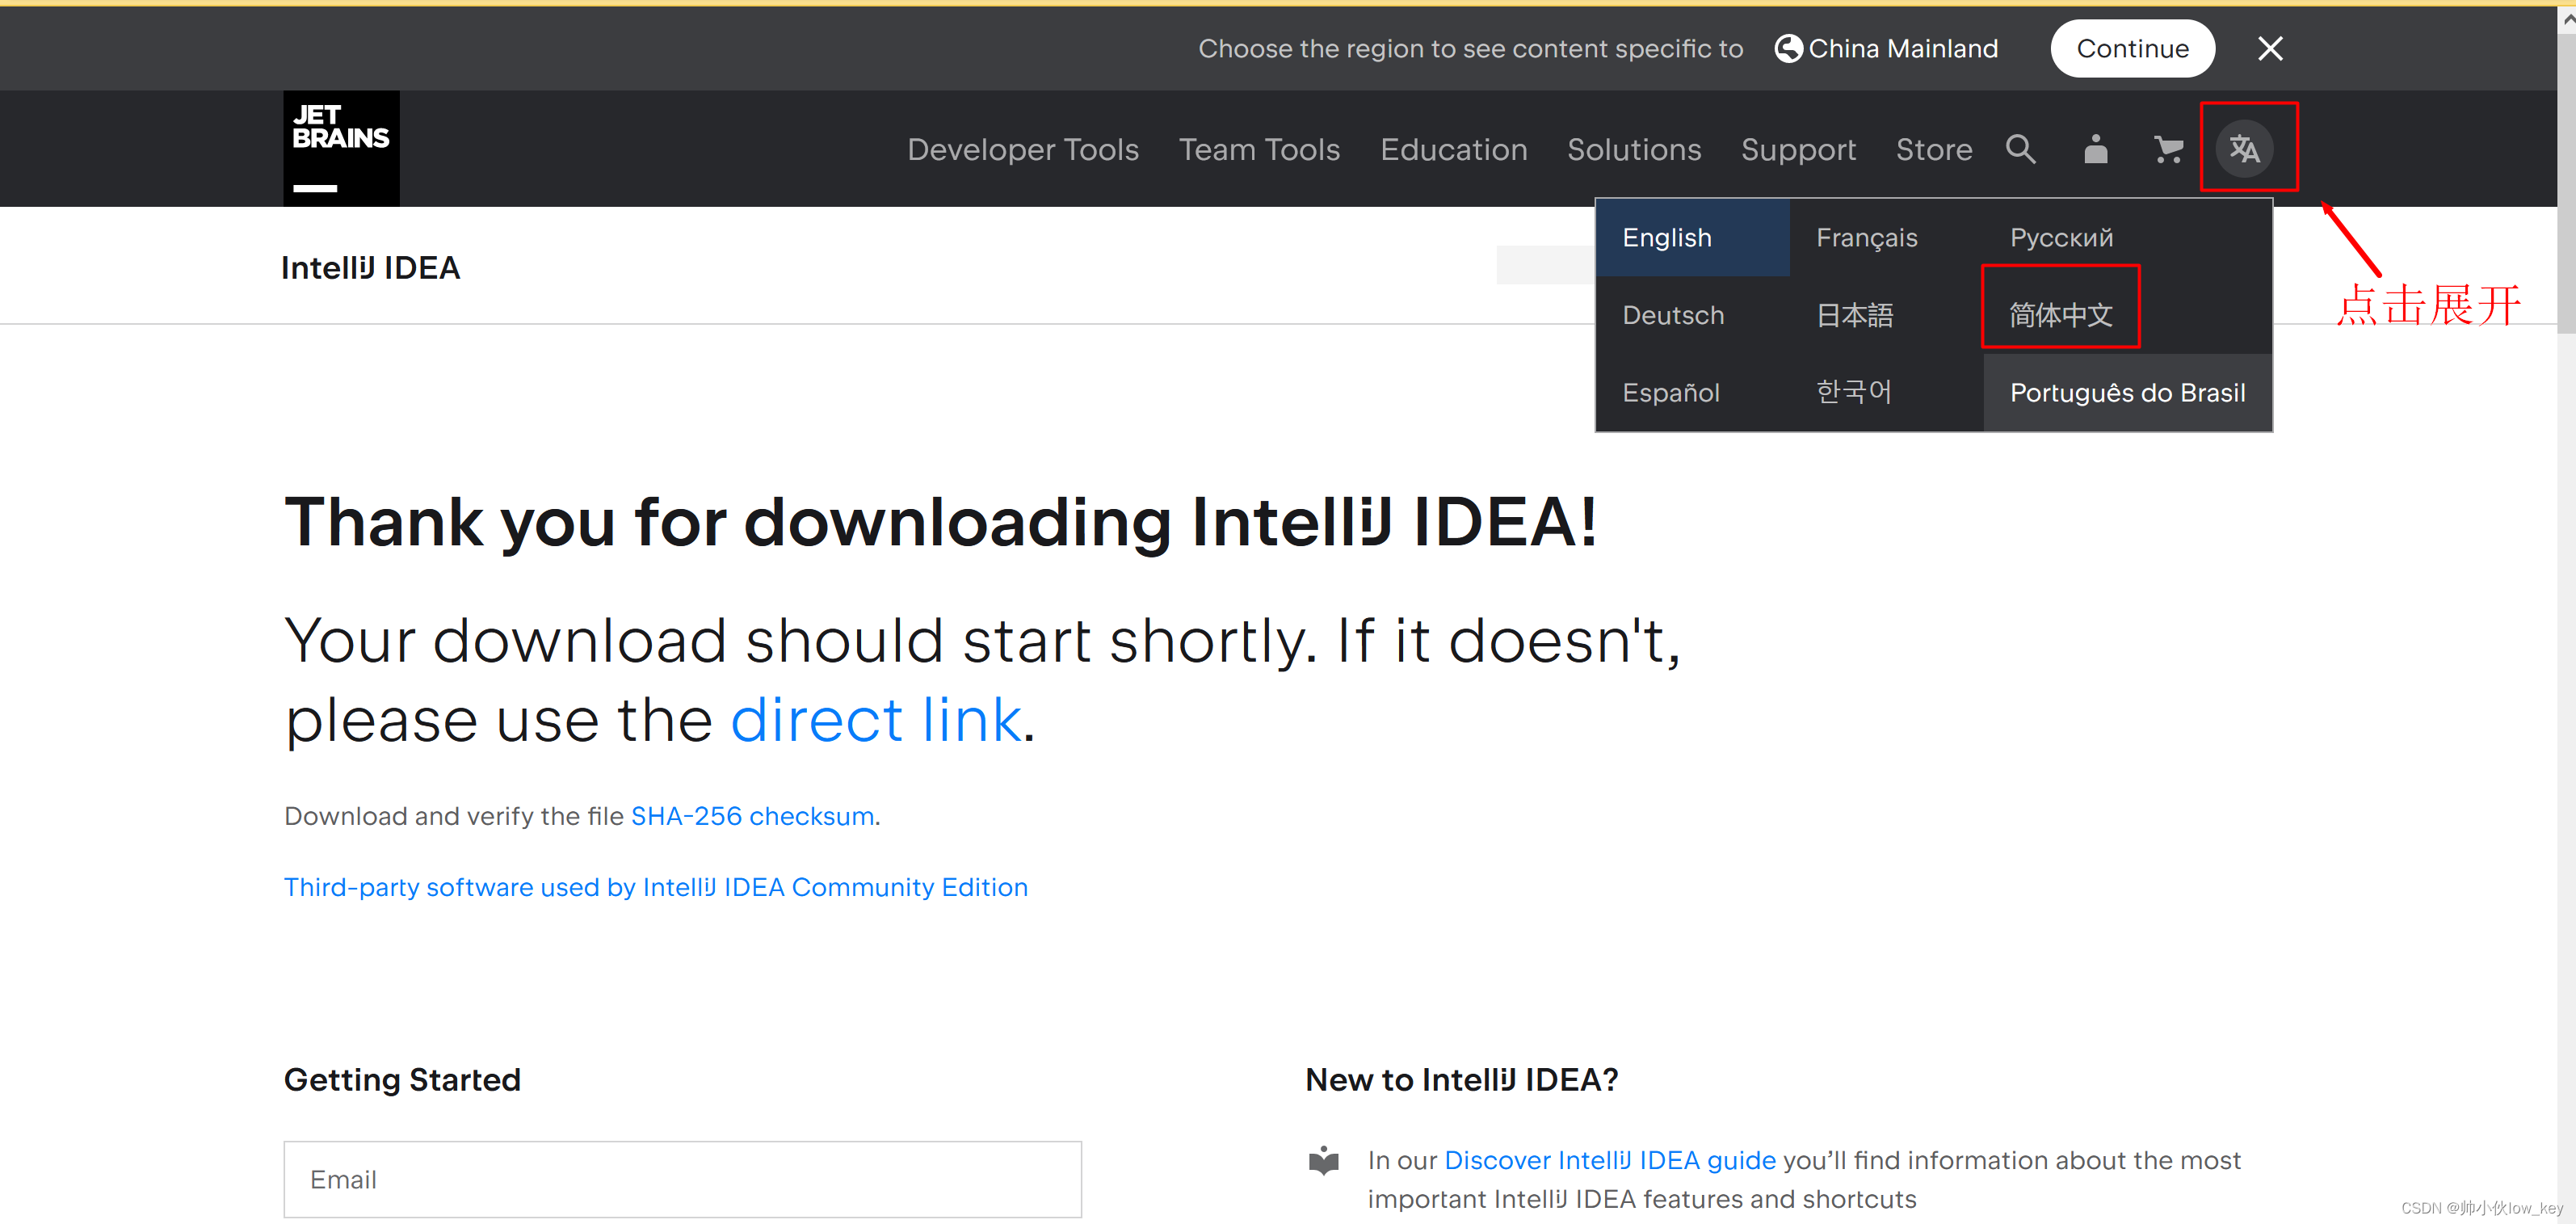Screen dimensions: 2576x1224
Task: Open the Education menu item
Action: click(x=1453, y=149)
